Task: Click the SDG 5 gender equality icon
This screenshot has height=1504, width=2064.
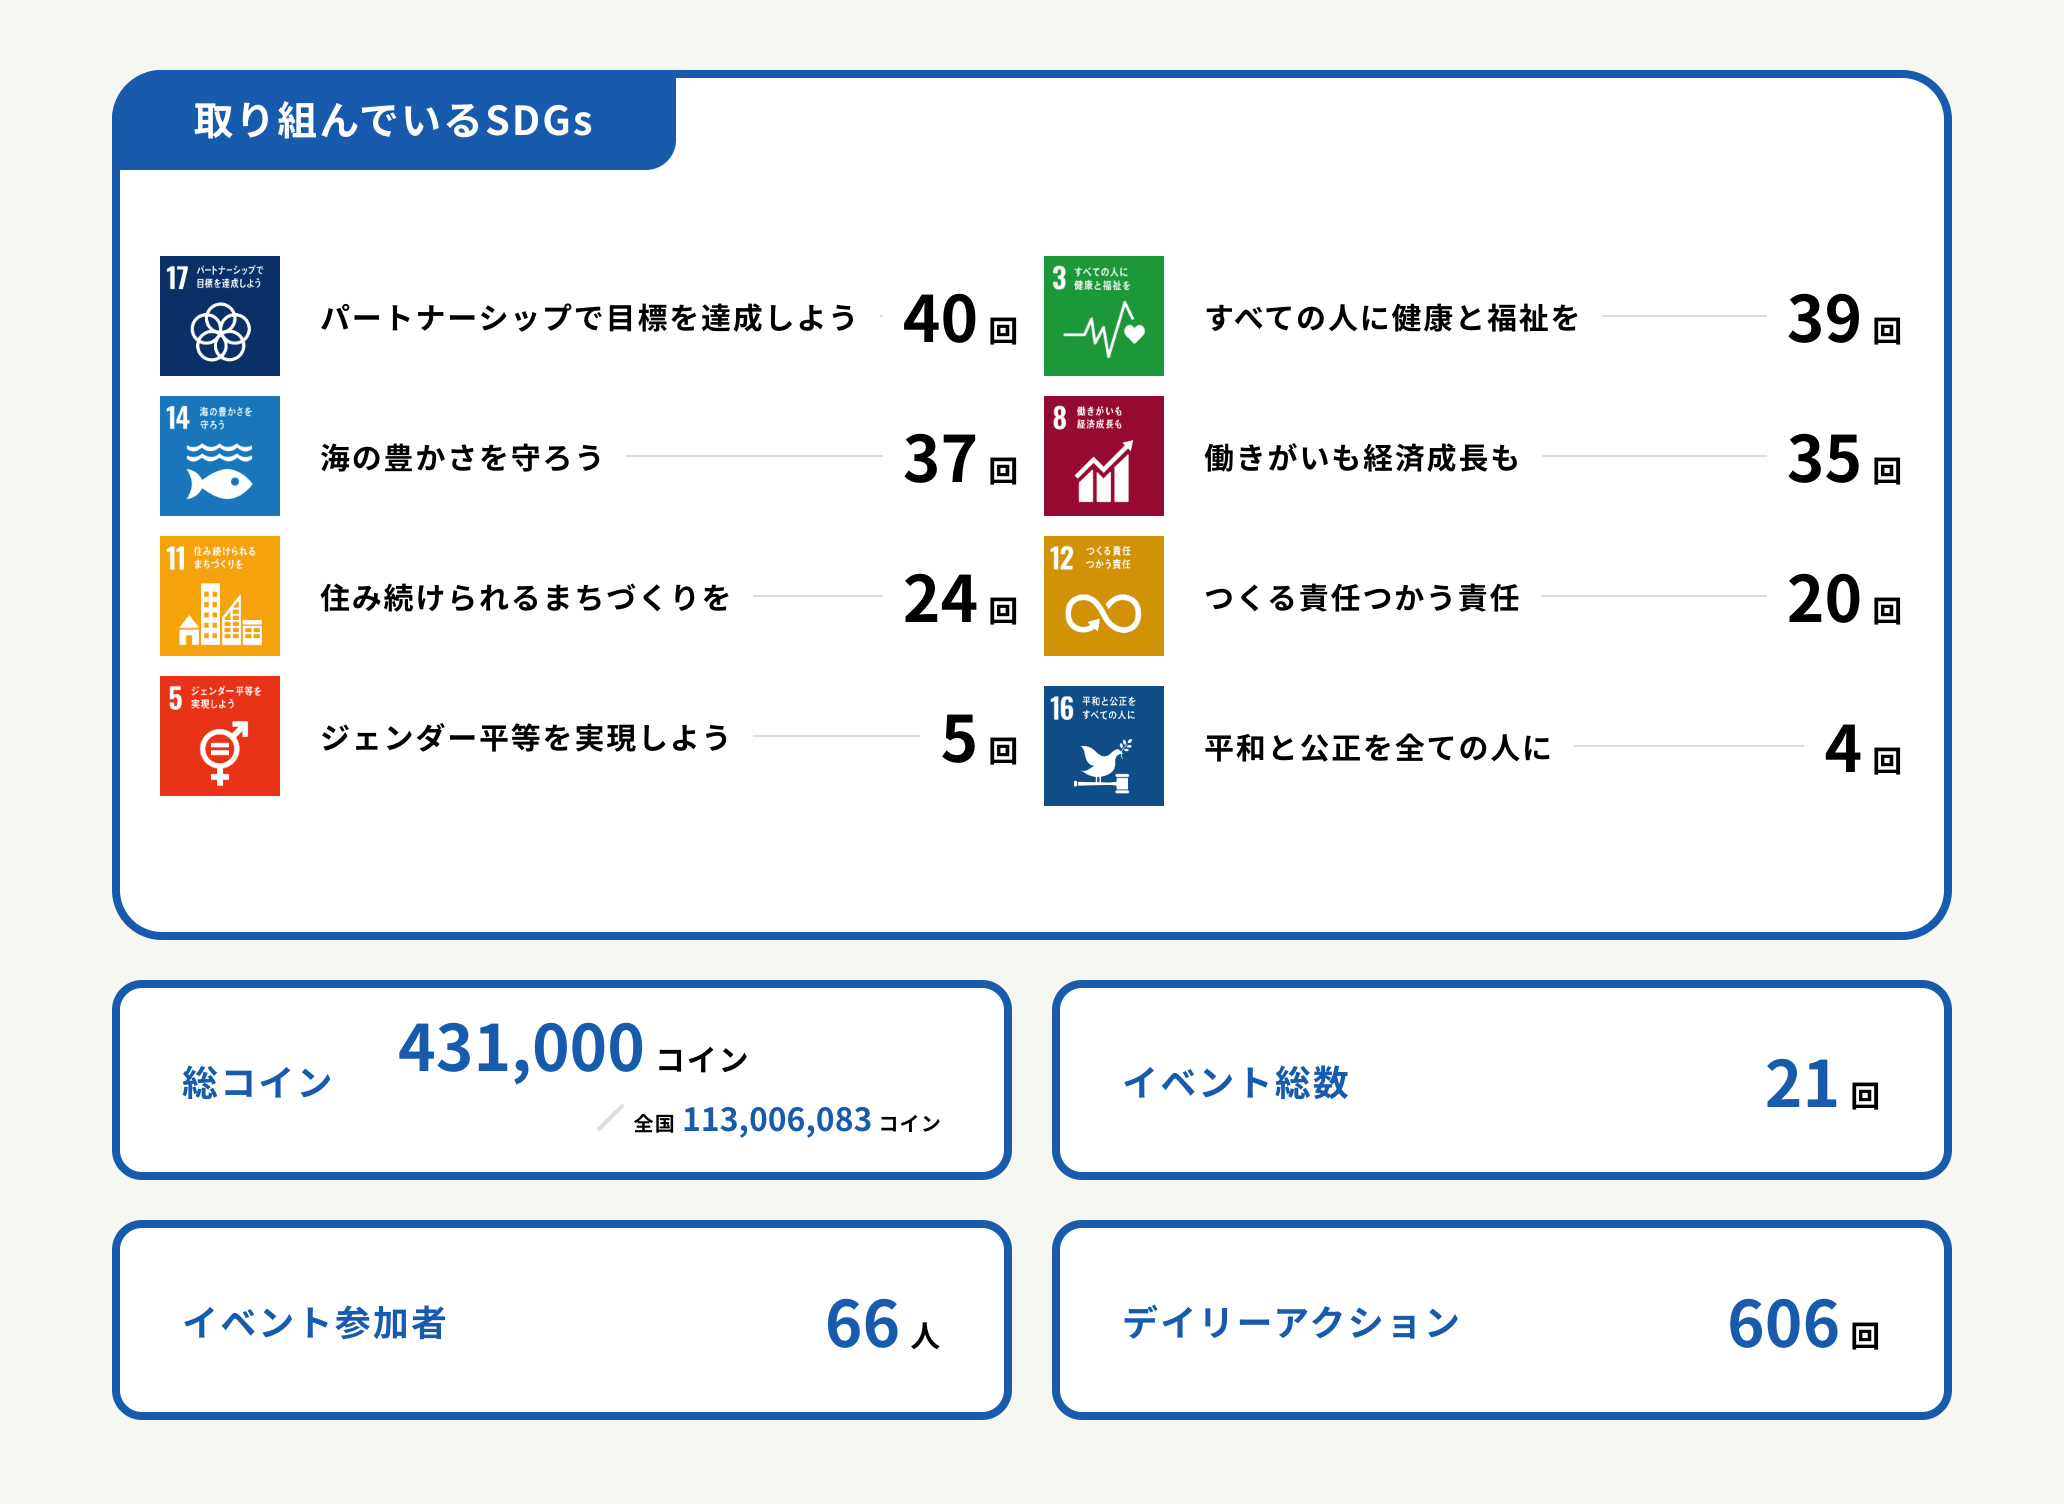Action: click(220, 736)
